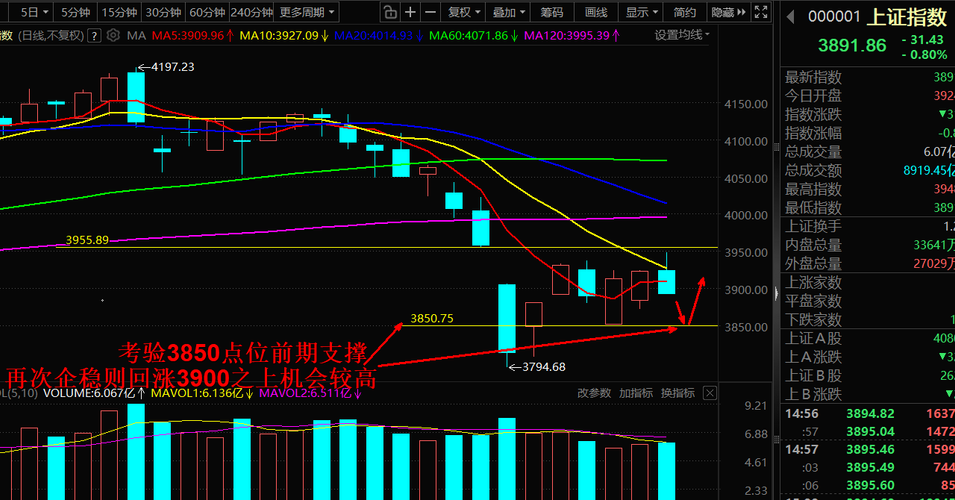Viewport: 955px width, 500px height.
Task: Switch to 60分钟 period tab
Action: (x=207, y=12)
